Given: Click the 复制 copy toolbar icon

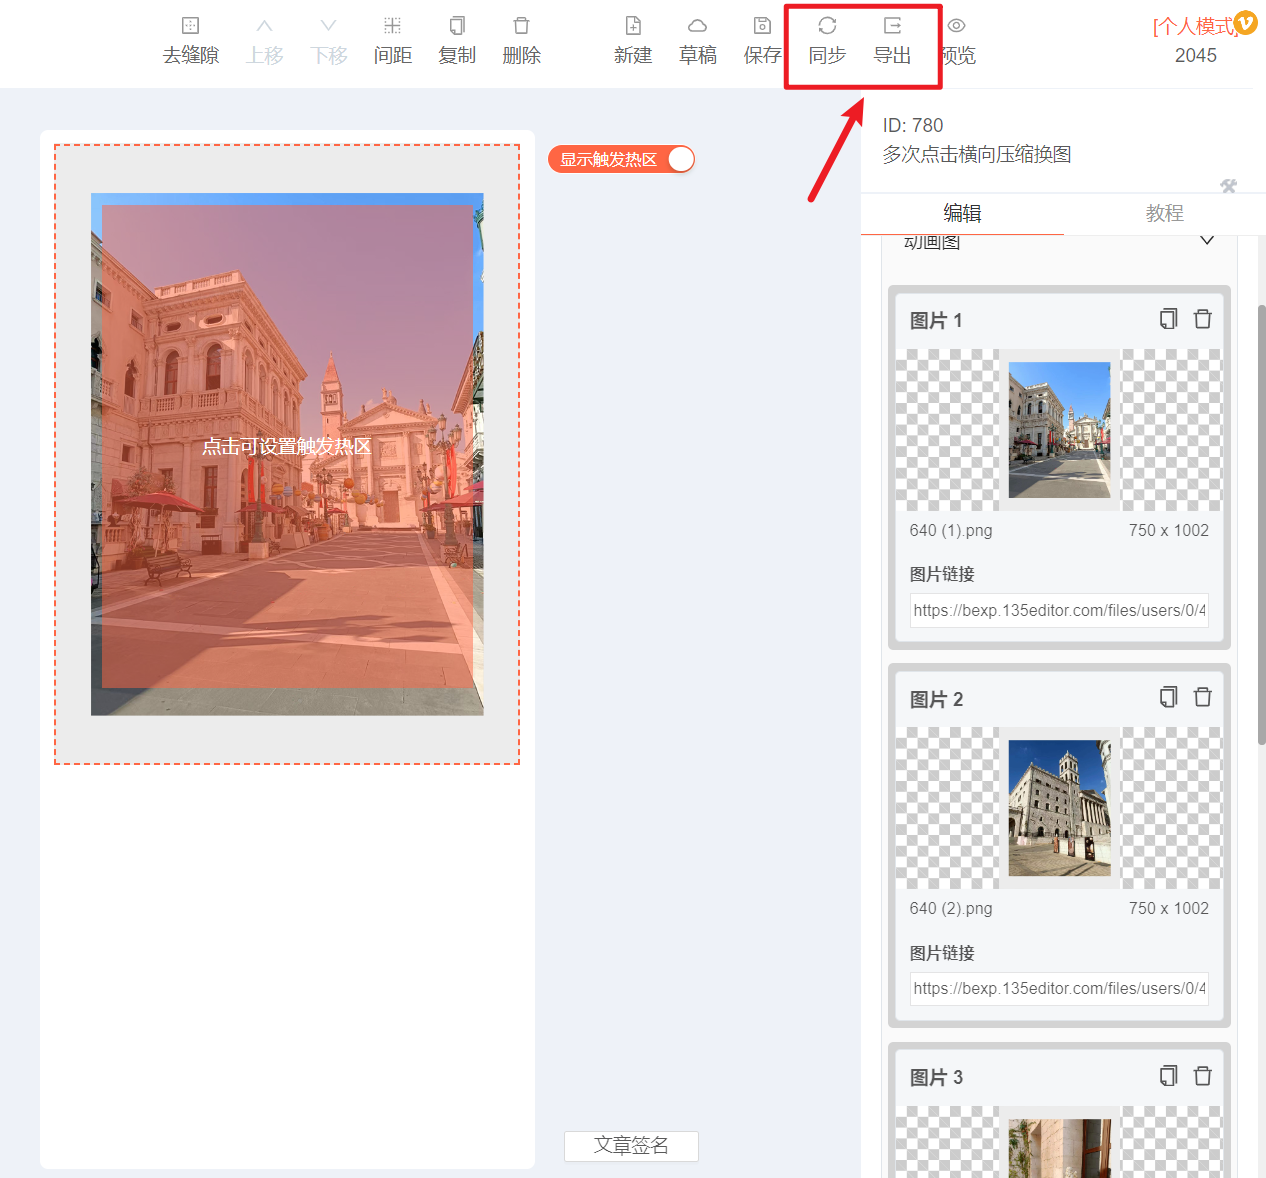Looking at the screenshot, I should (457, 40).
